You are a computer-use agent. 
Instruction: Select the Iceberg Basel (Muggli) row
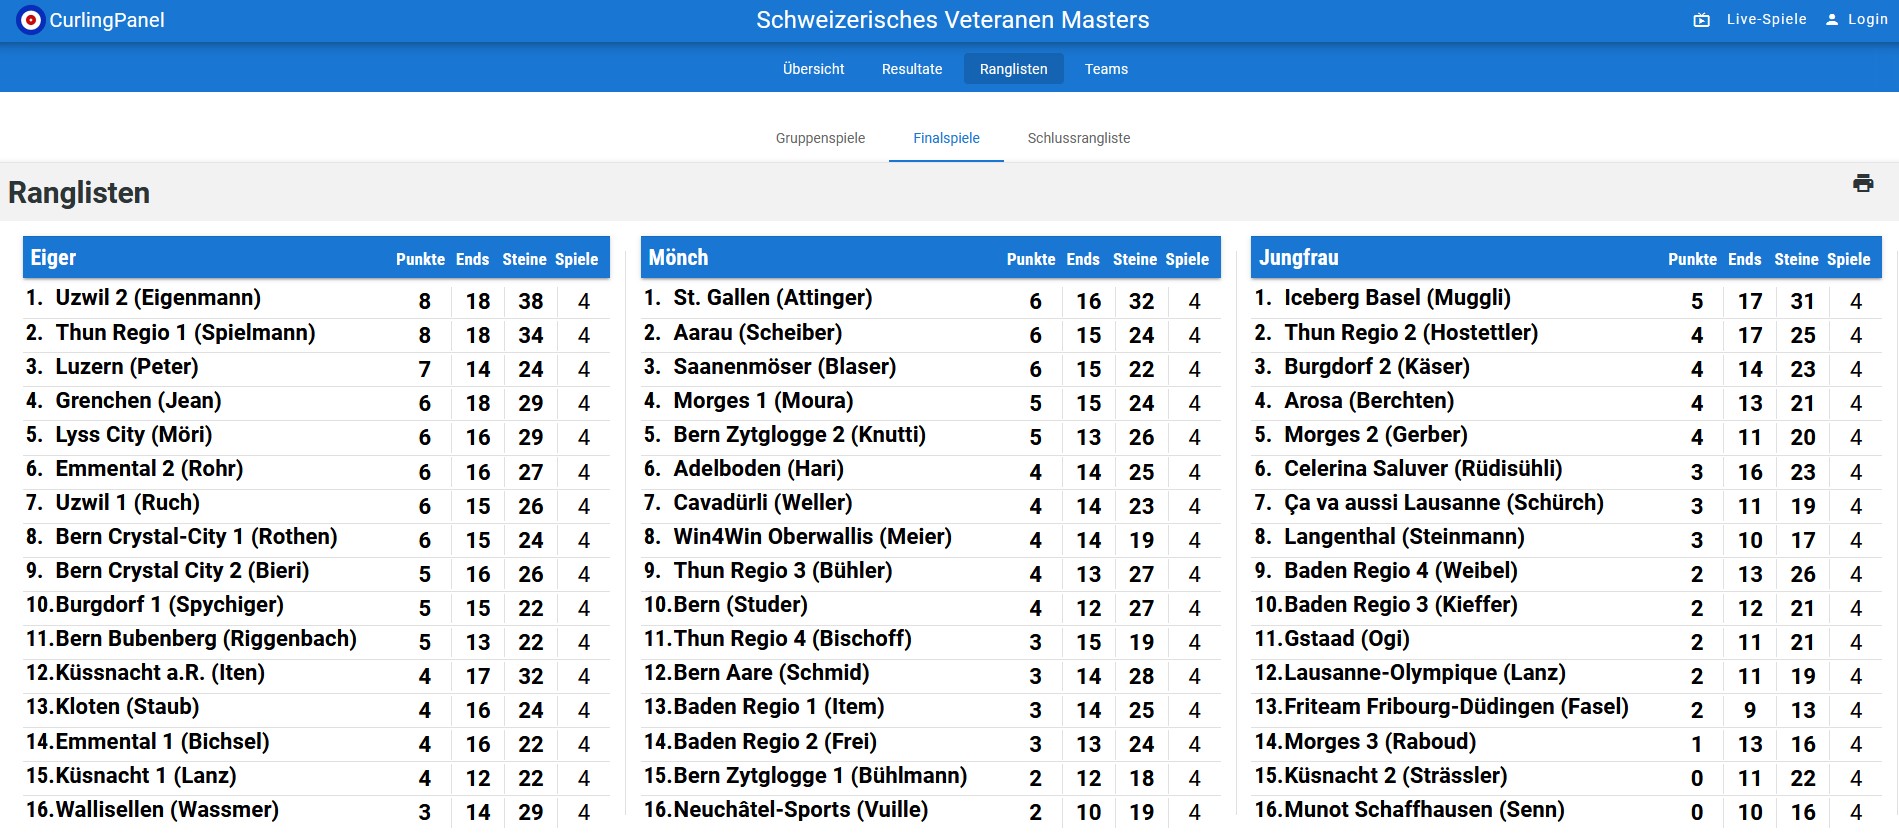[x=1566, y=299]
